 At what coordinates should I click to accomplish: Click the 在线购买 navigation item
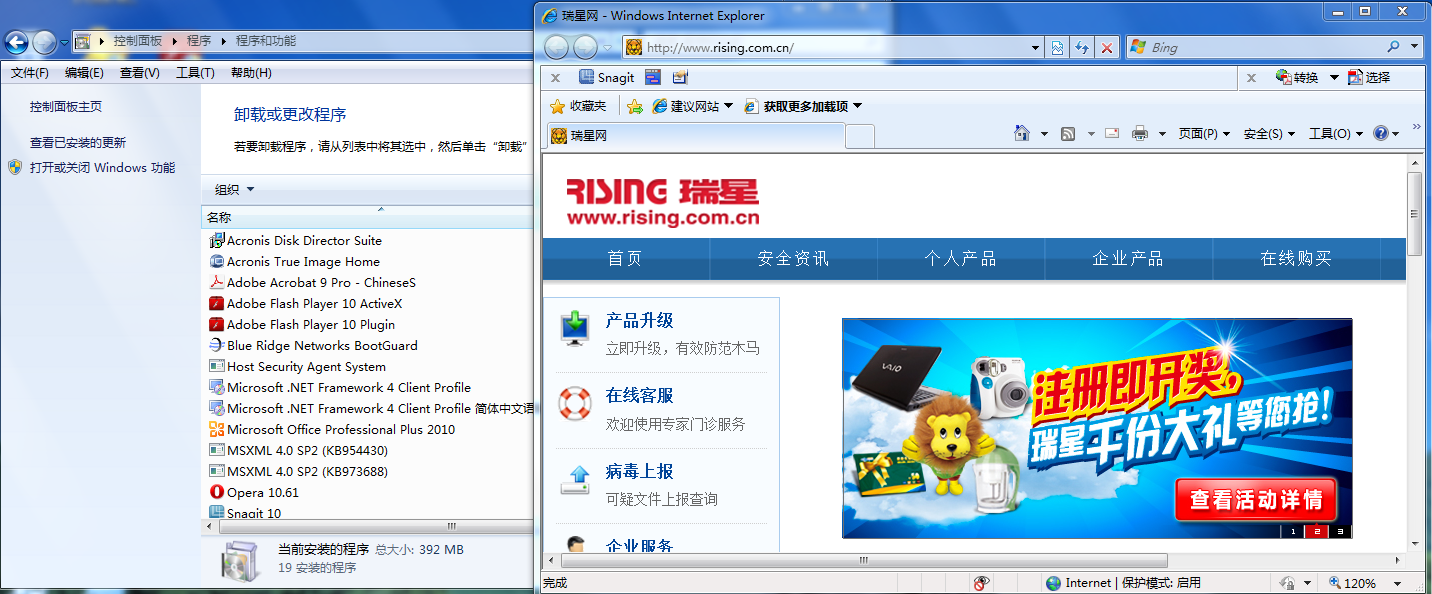(x=1296, y=259)
